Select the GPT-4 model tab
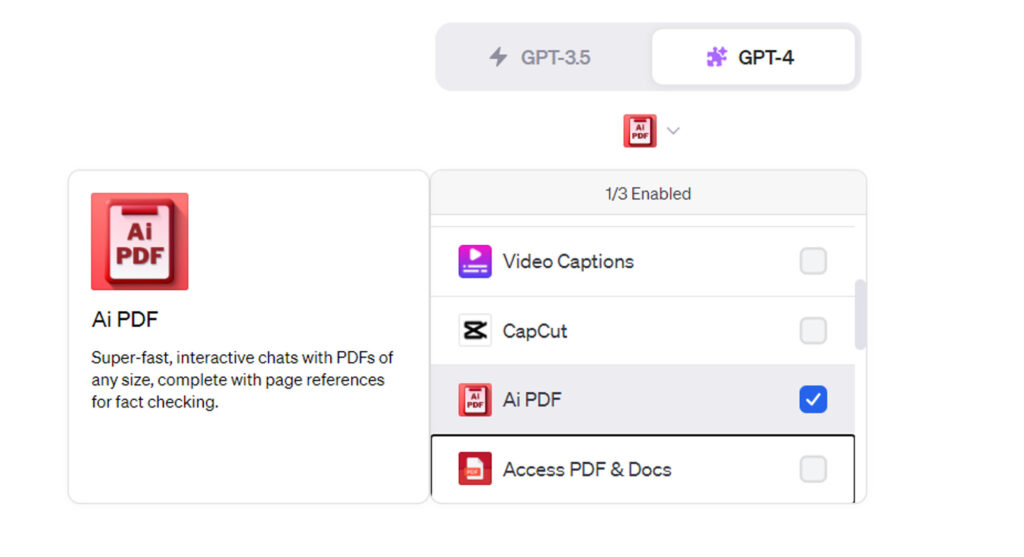This screenshot has width=1024, height=557. tap(753, 57)
